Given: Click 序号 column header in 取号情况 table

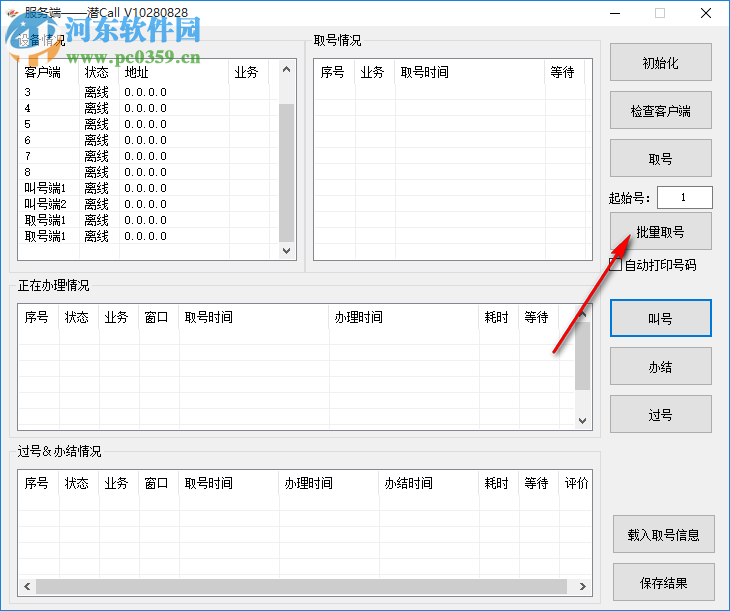Looking at the screenshot, I should [x=334, y=72].
